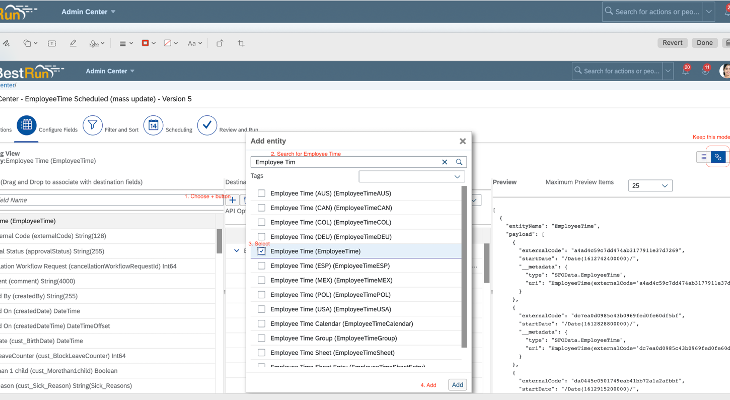Select the sketch pen markup tool
The height and width of the screenshot is (400, 730).
(x=6, y=43)
